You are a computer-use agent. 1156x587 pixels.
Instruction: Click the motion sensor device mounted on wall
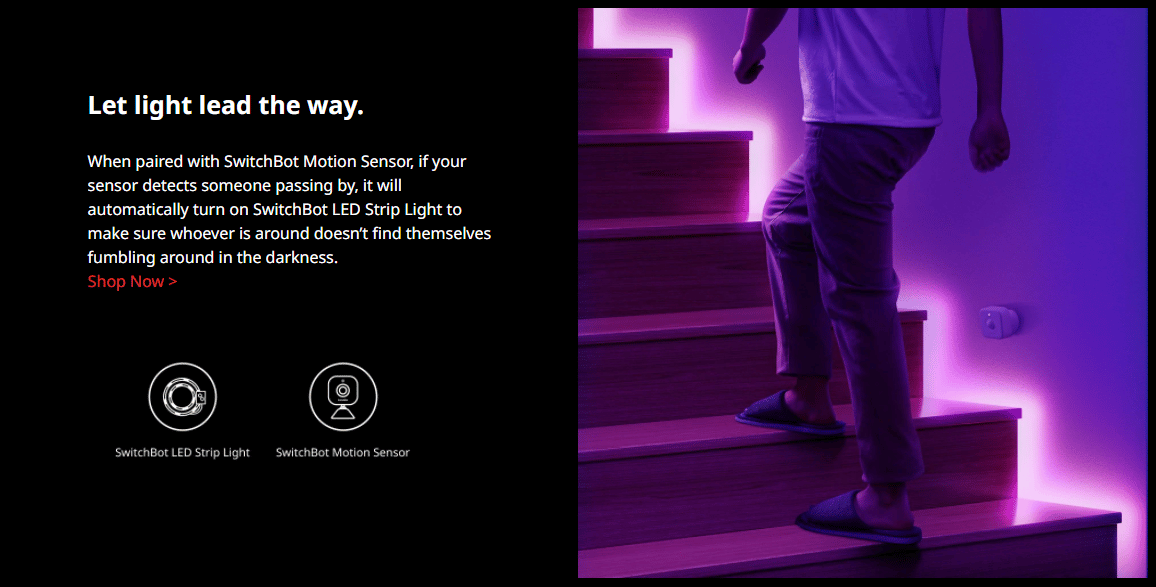point(999,322)
